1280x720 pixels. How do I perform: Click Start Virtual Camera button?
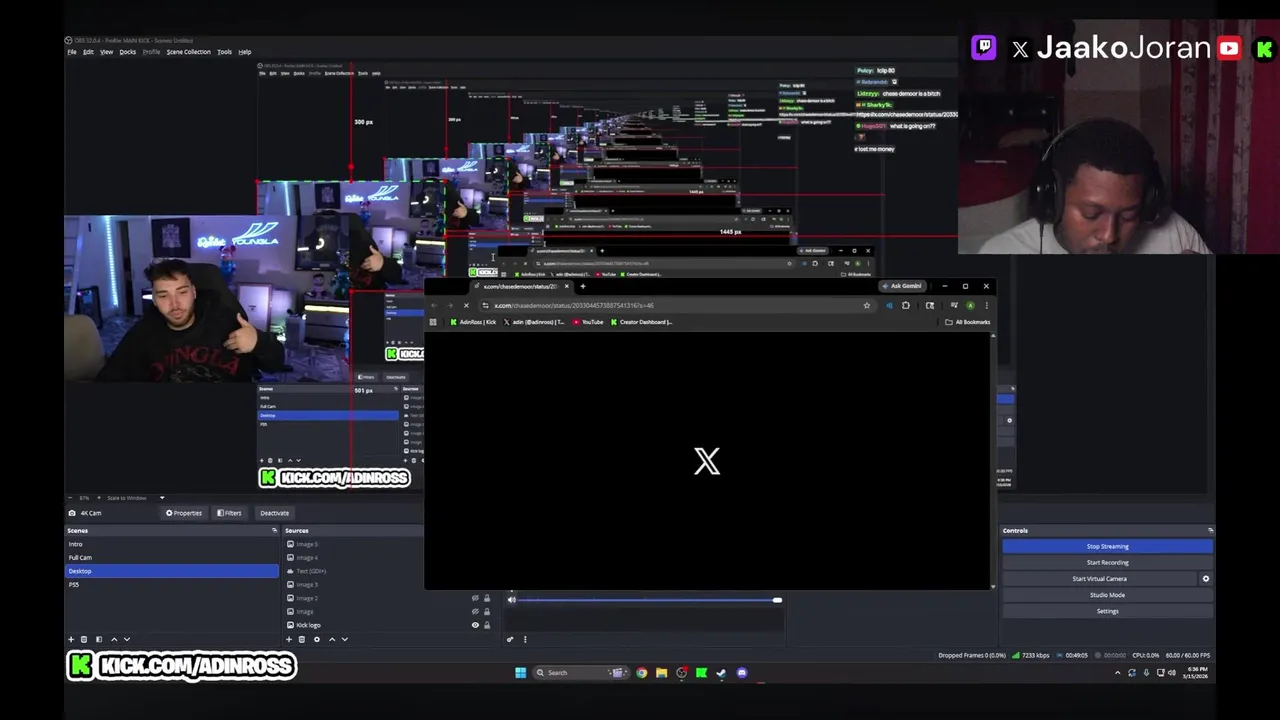1099,579
